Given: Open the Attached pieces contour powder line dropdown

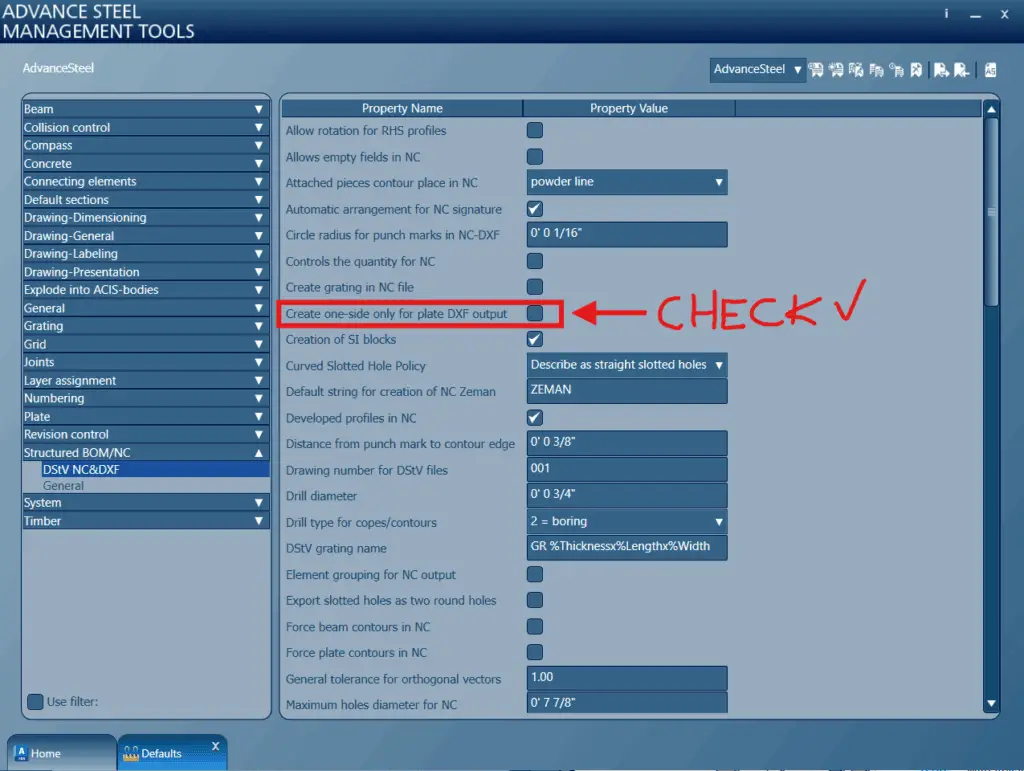Looking at the screenshot, I should coord(627,182).
